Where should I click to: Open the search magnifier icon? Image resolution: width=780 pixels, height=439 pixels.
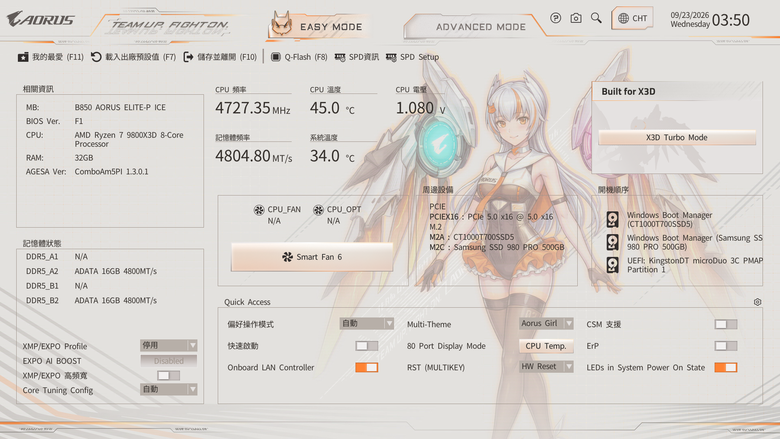596,18
